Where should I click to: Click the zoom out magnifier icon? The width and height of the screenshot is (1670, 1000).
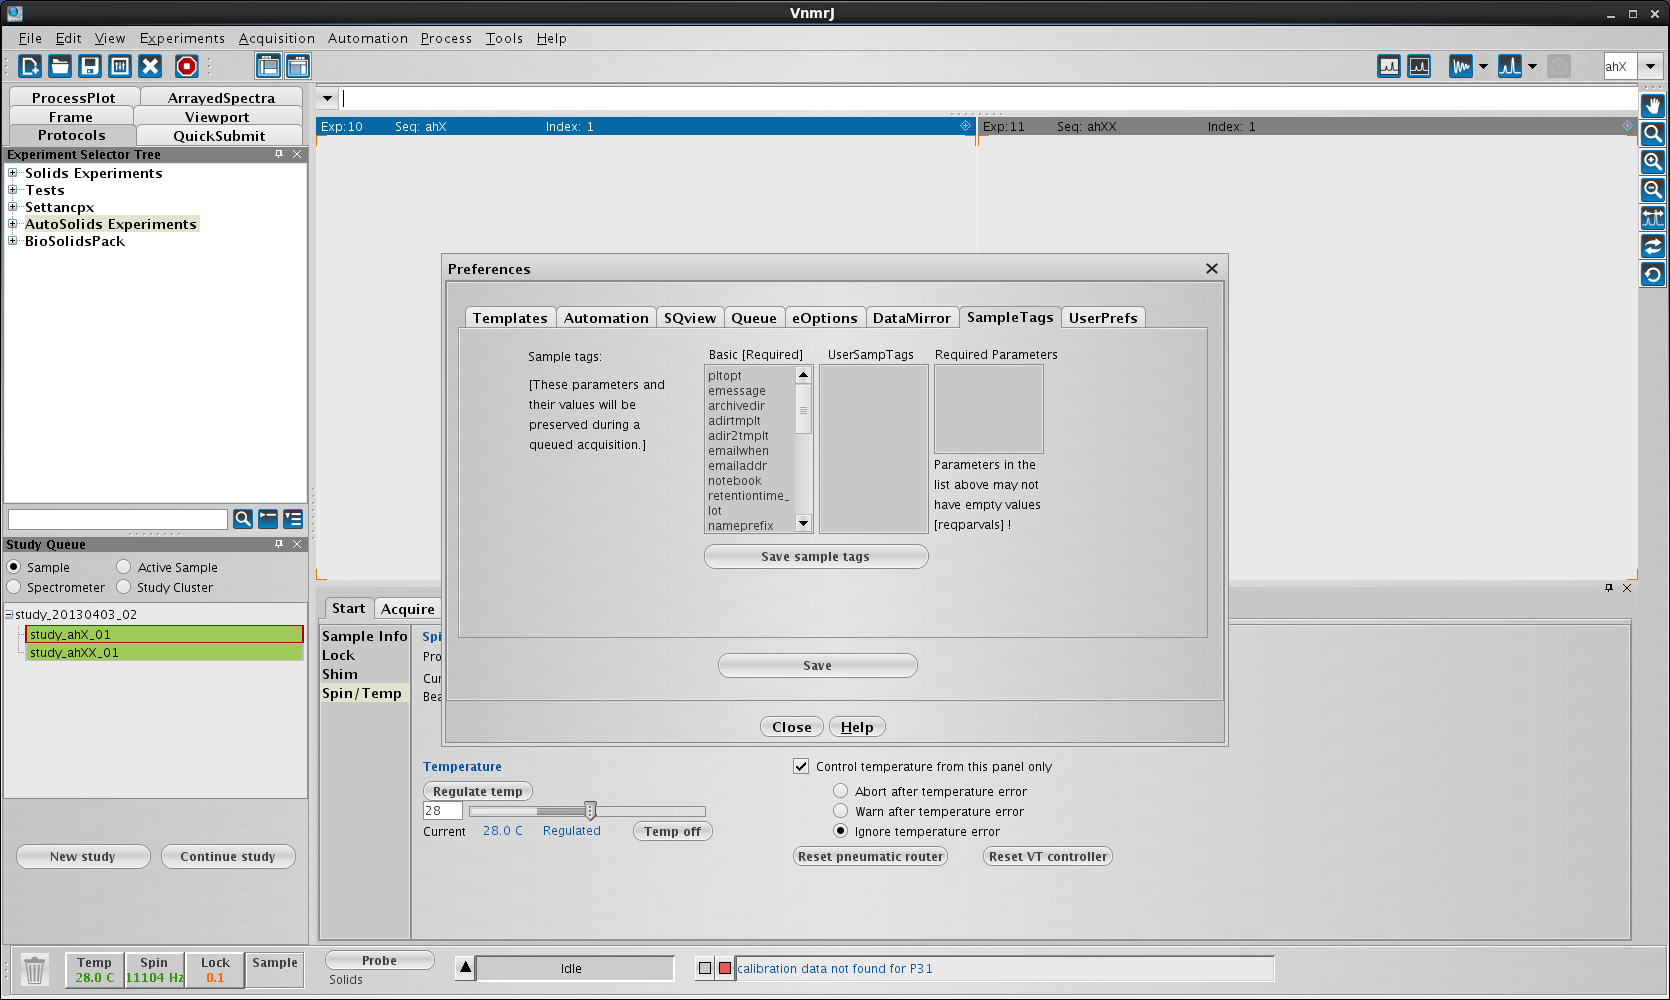pyautogui.click(x=1653, y=190)
